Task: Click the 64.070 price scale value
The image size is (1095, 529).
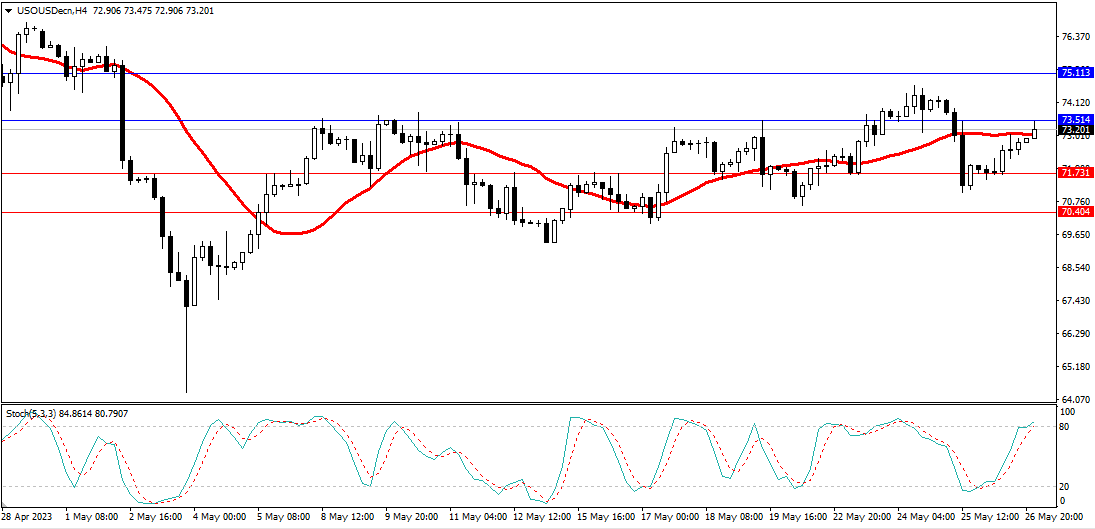Action: tap(1075, 400)
